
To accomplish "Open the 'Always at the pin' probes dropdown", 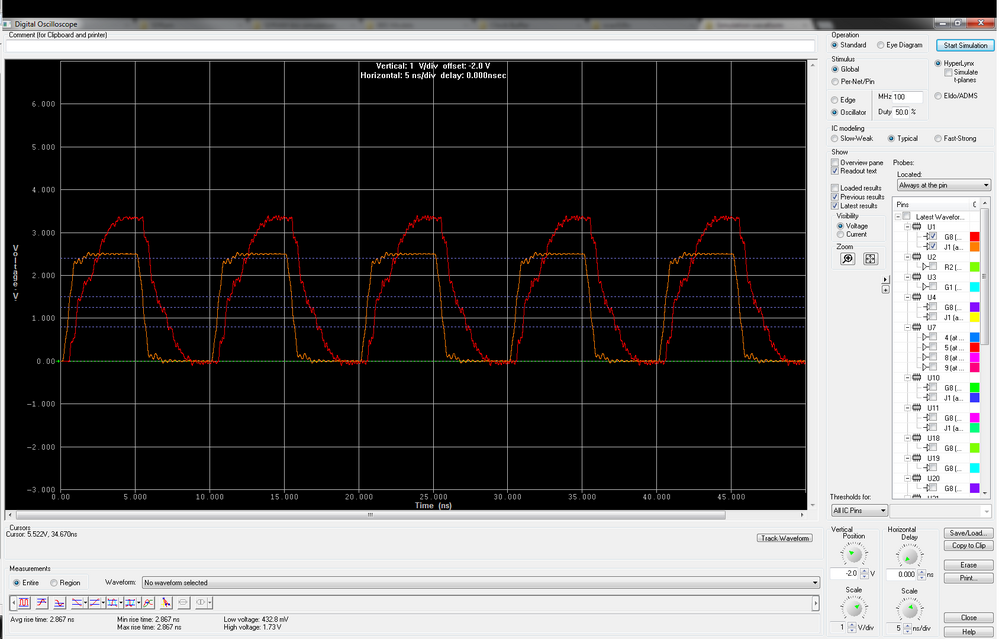I will [940, 184].
